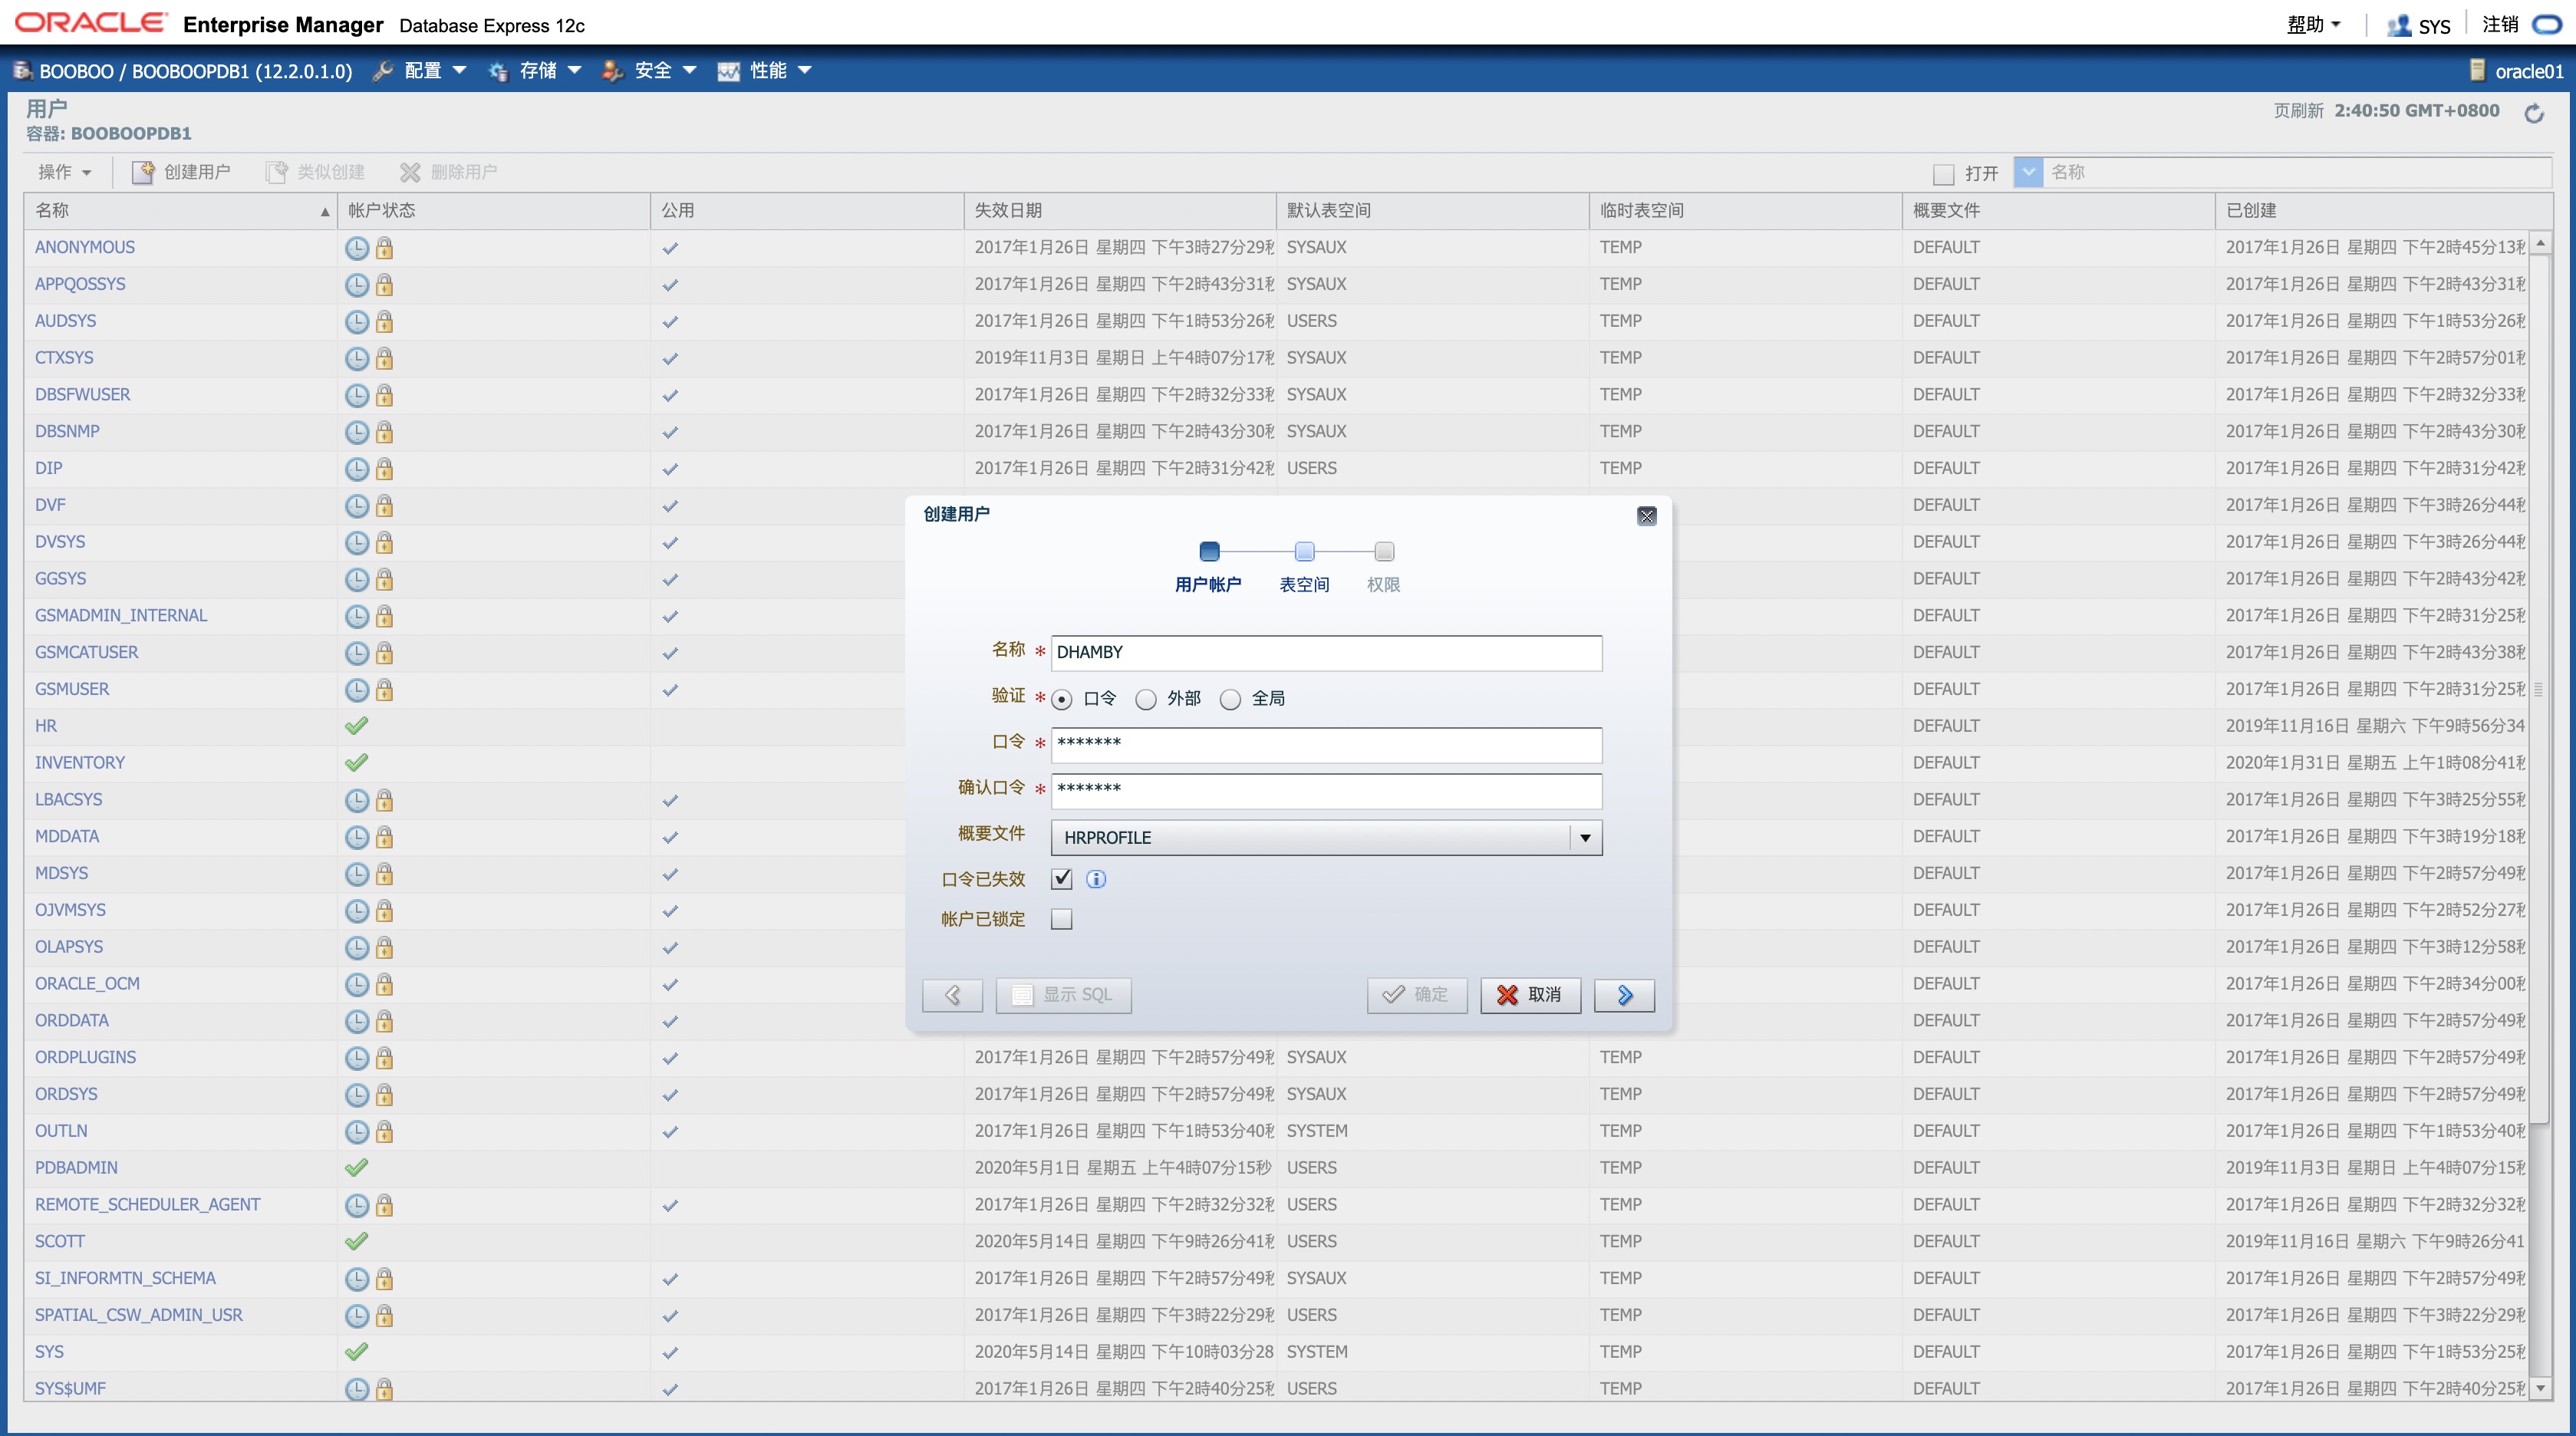The height and width of the screenshot is (1436, 2576).
Task: Click the SYS user icon in header
Action: [x=2398, y=26]
